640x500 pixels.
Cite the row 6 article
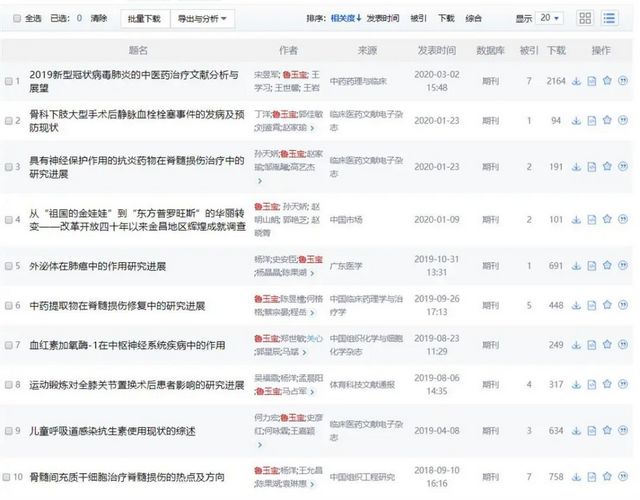click(623, 305)
